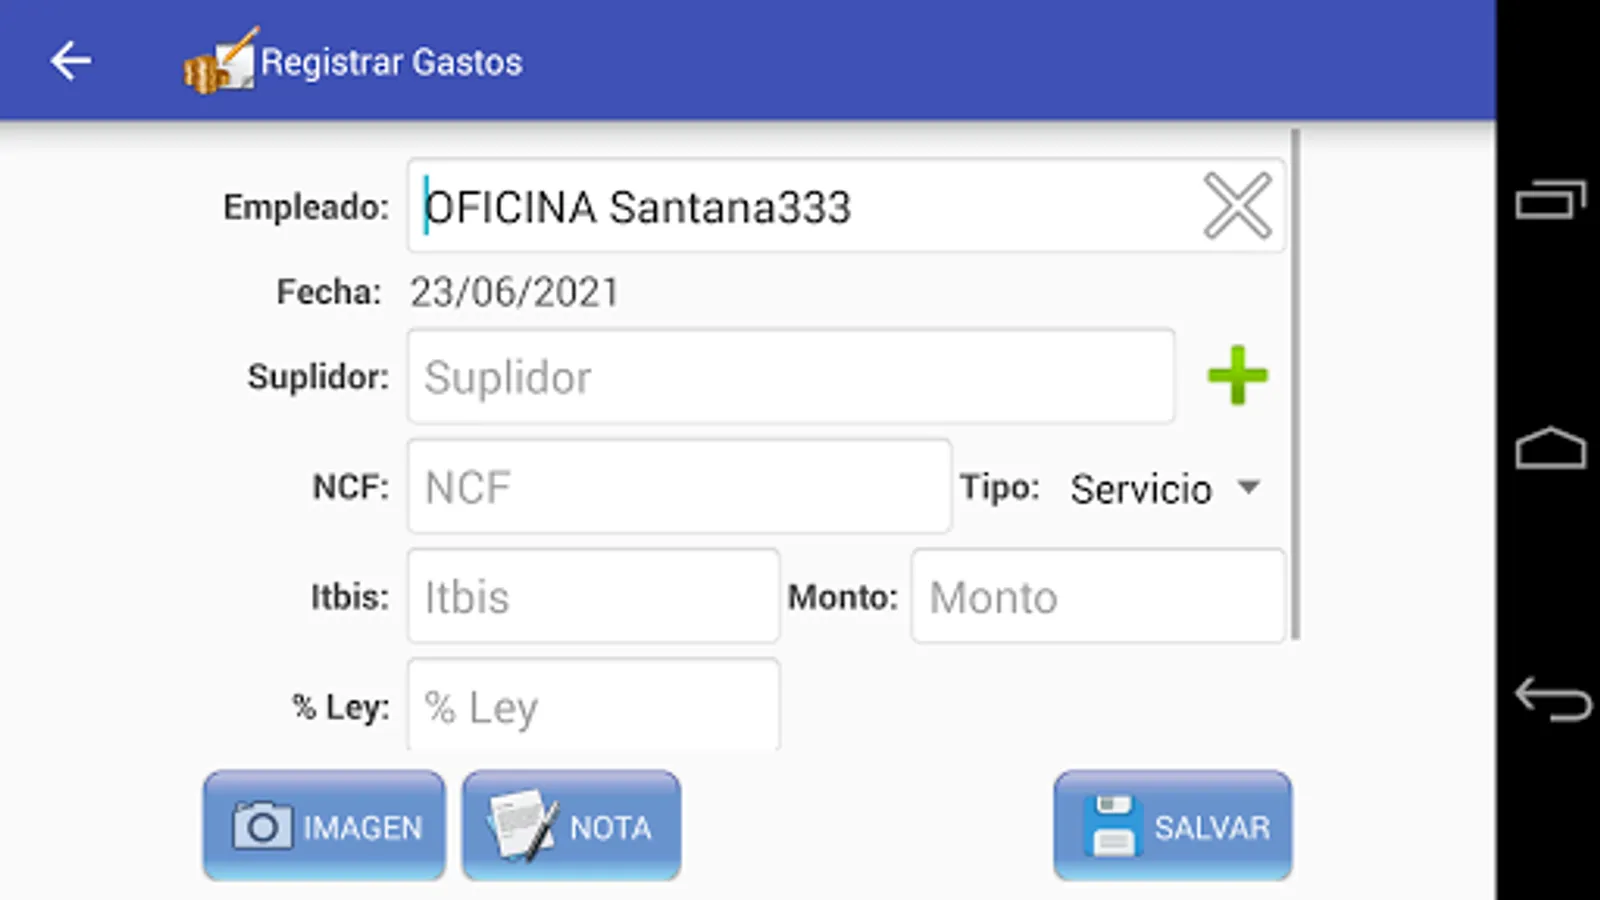Select the Fecha date 23/06/2021
The width and height of the screenshot is (1600, 900).
coord(514,292)
